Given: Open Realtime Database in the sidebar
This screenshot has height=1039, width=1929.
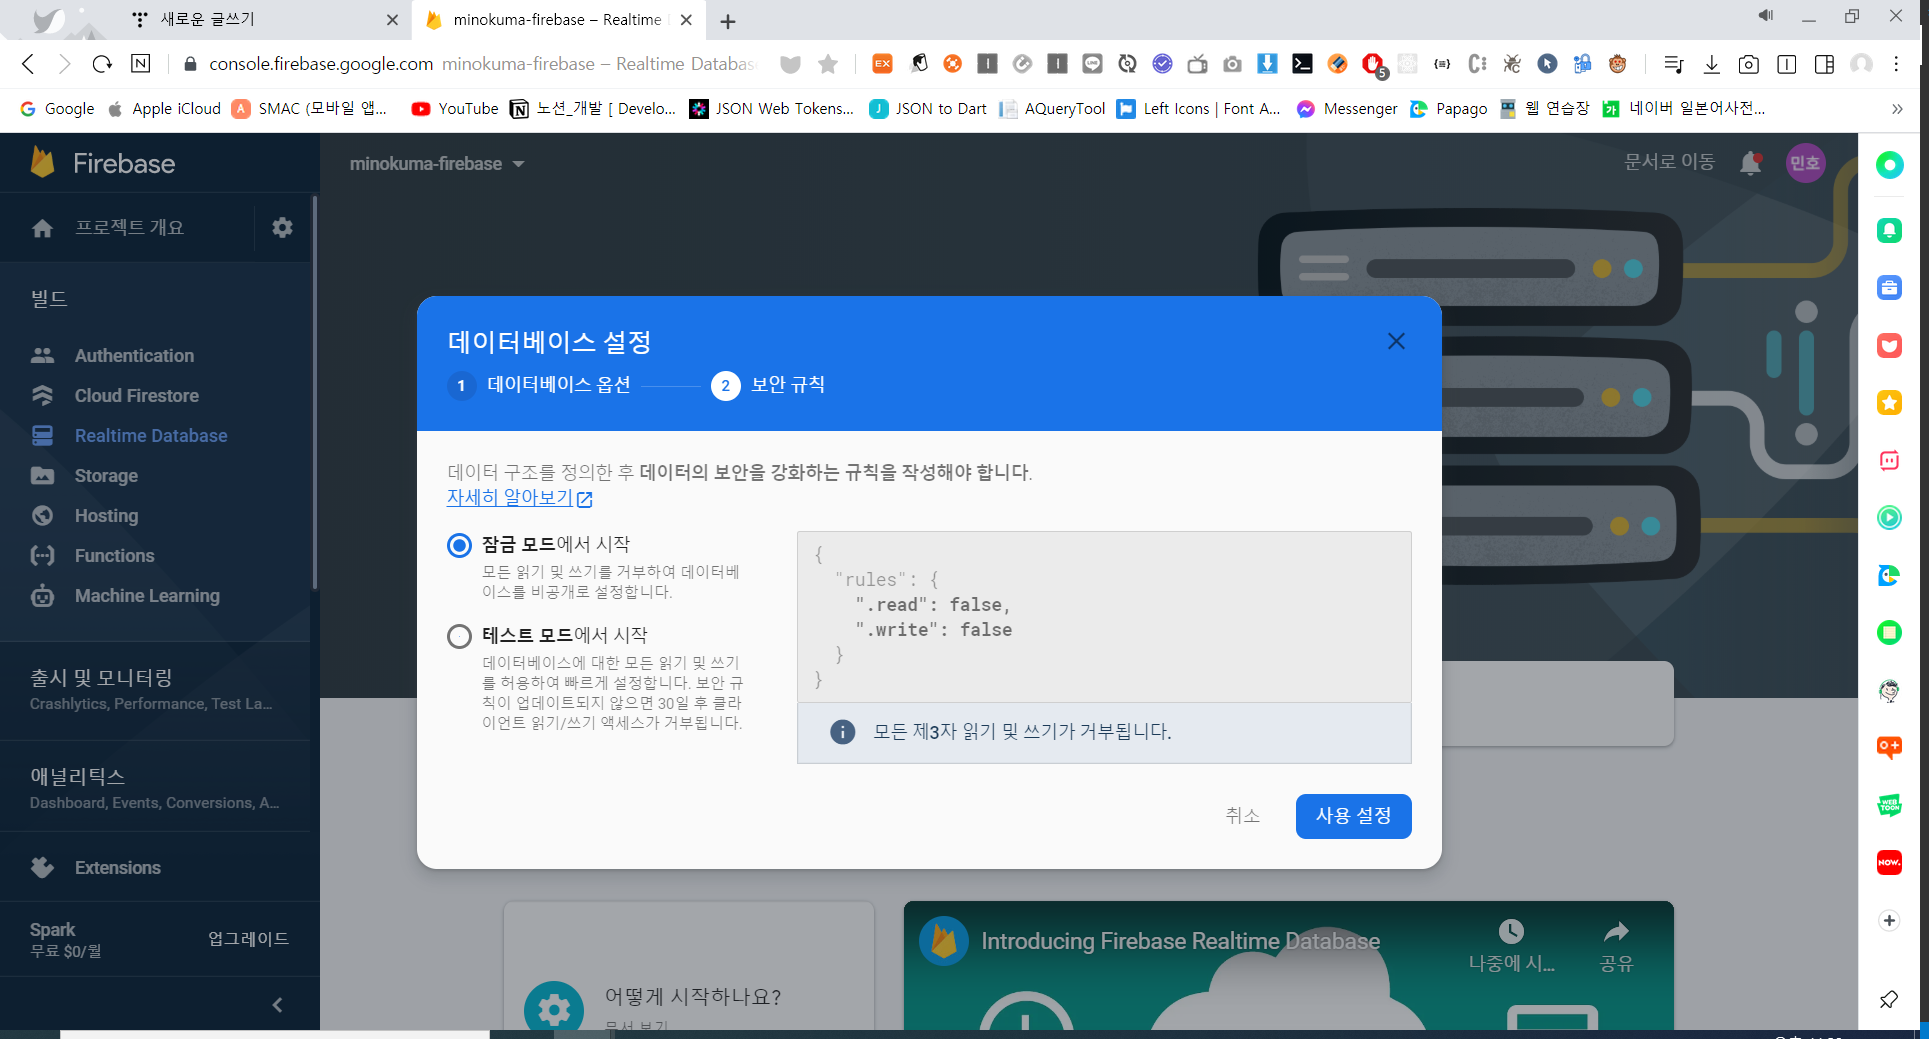Looking at the screenshot, I should pos(151,436).
